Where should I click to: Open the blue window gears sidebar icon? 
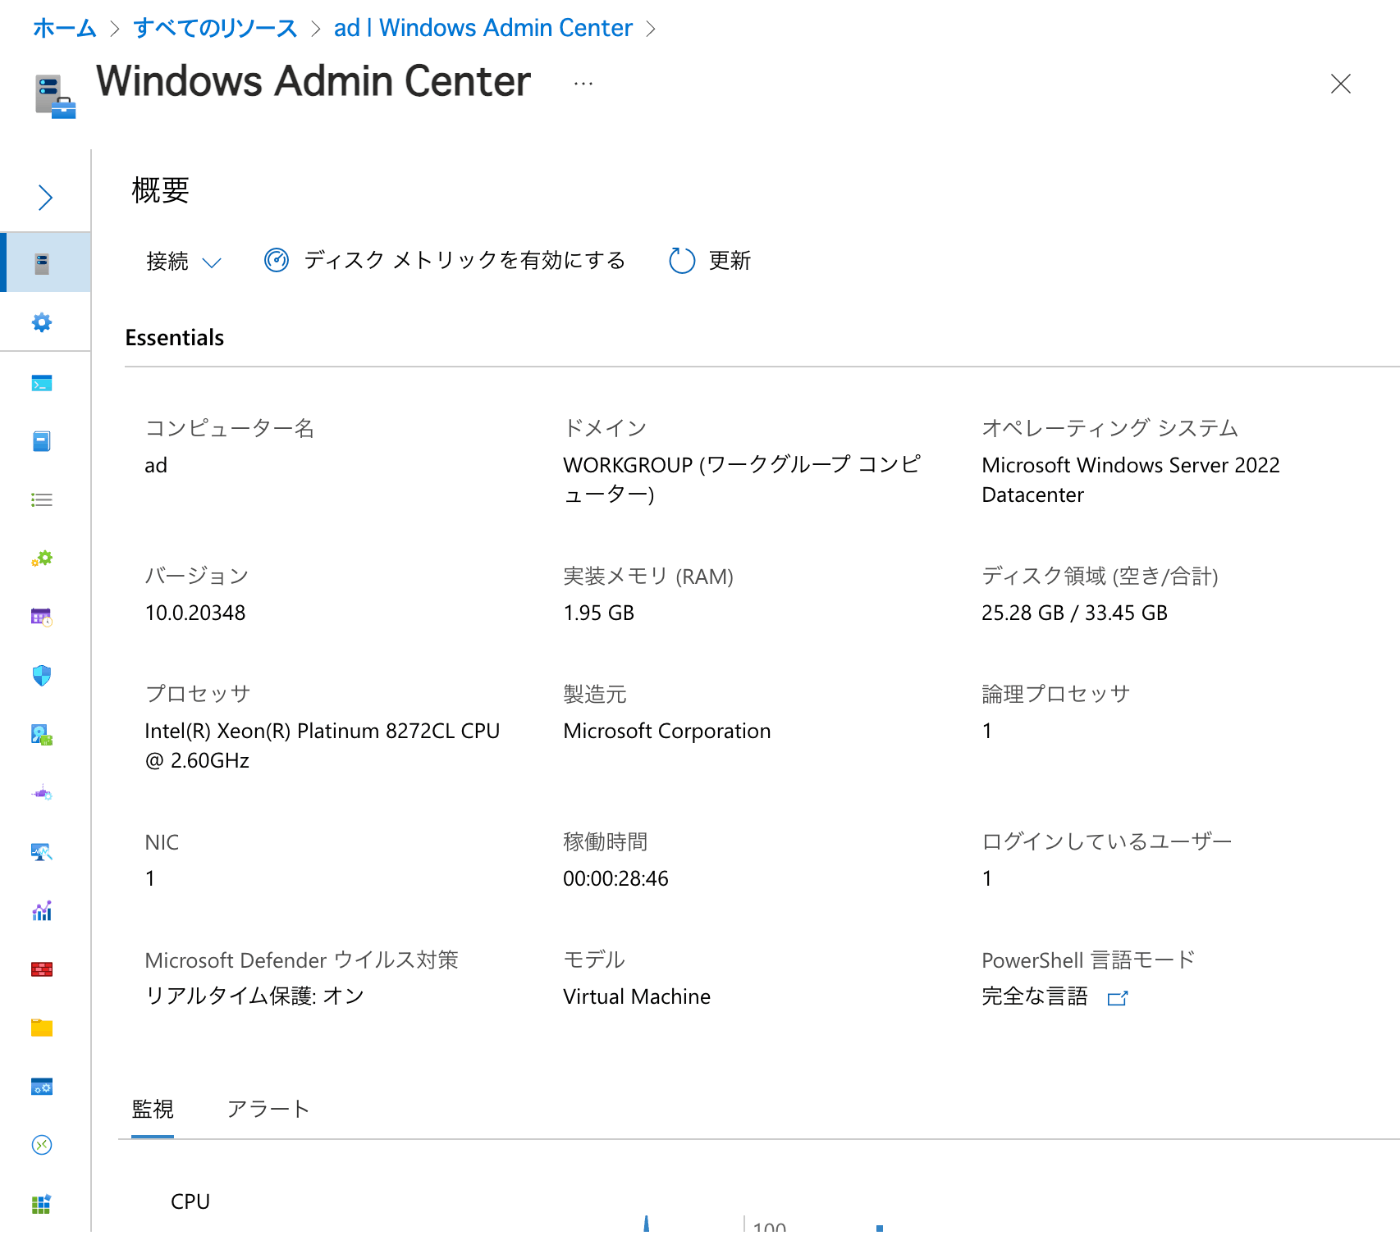click(x=42, y=1087)
